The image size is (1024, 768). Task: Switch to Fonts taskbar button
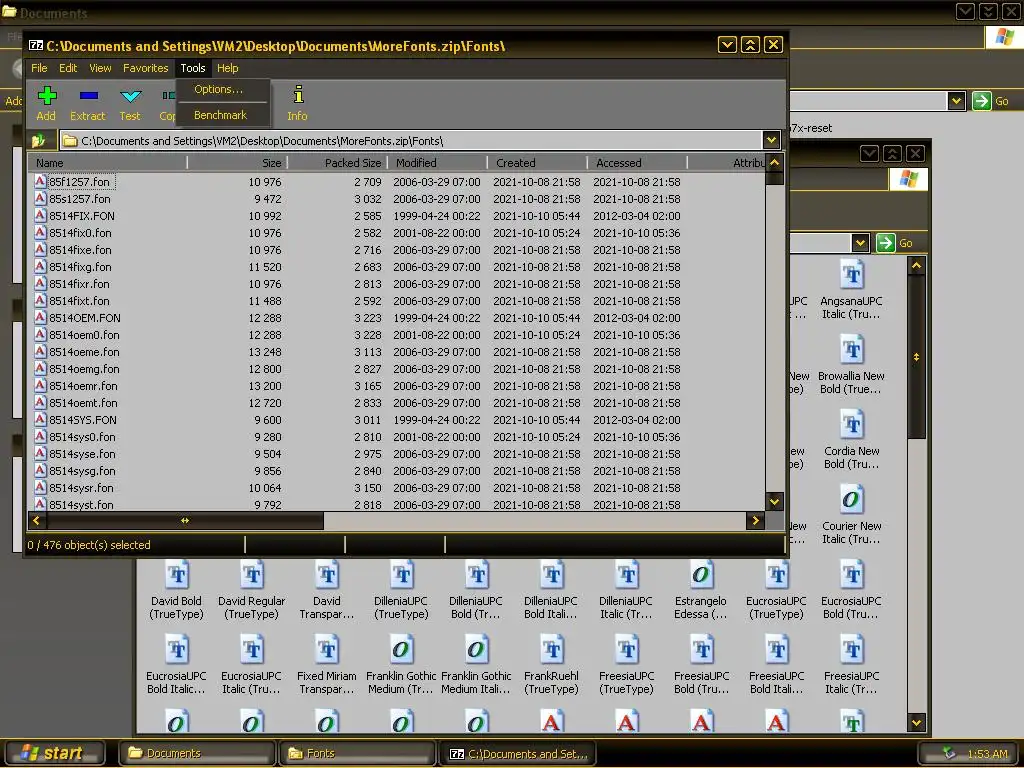click(x=357, y=753)
